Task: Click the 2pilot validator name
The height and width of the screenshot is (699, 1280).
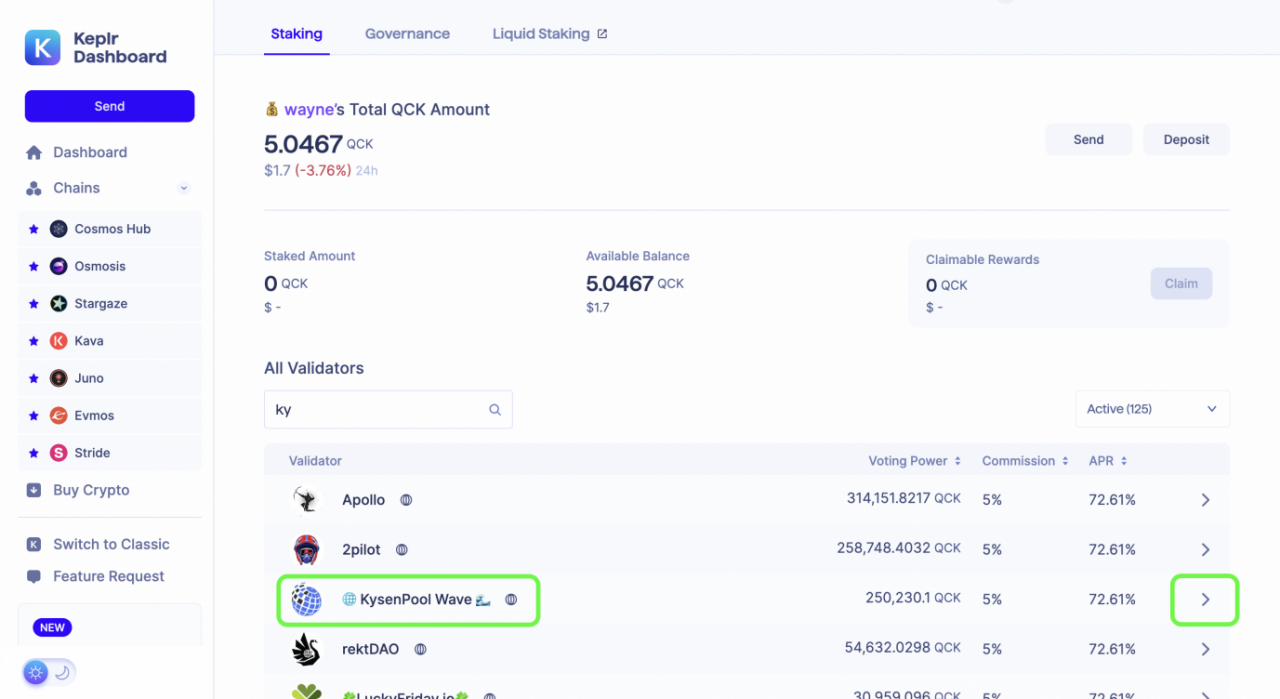Action: coord(361,550)
